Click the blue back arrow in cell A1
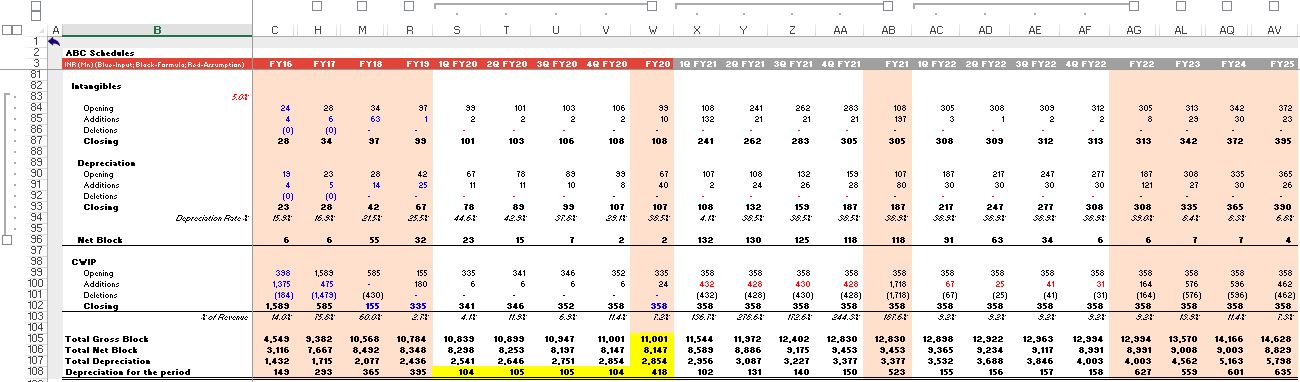This screenshot has width=1300, height=382. (54, 42)
